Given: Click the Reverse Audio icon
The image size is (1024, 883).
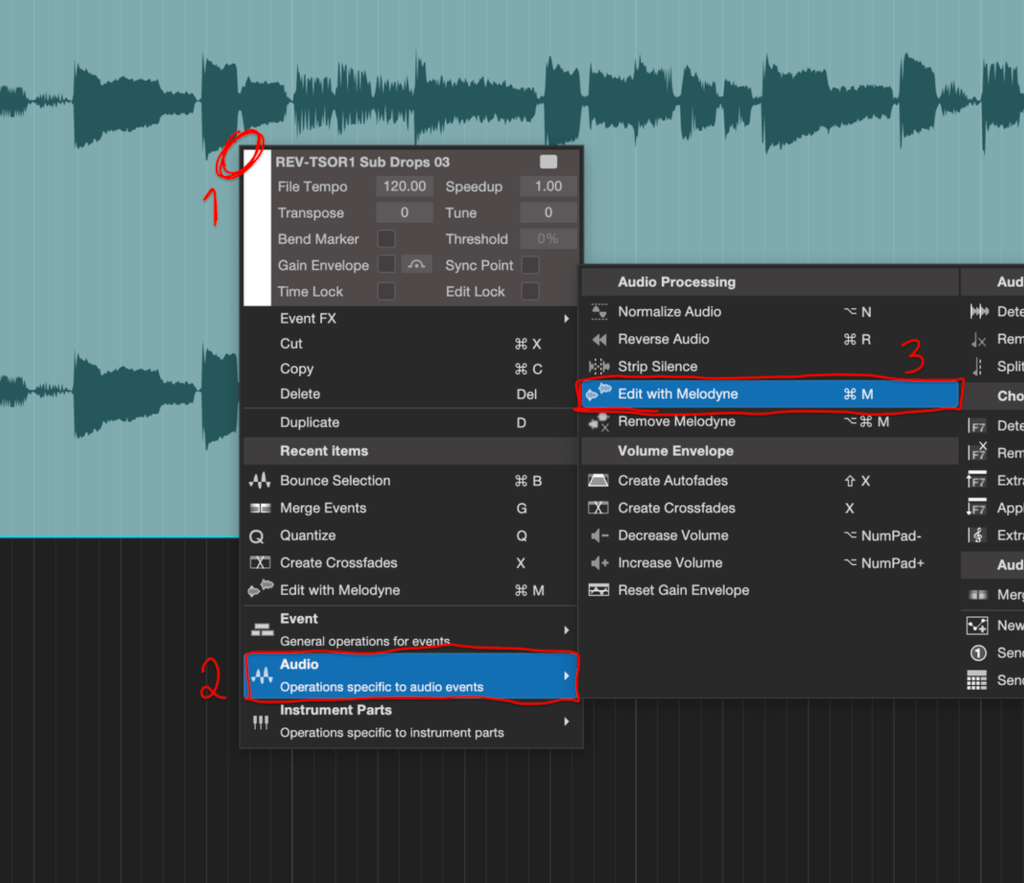Looking at the screenshot, I should tap(599, 340).
